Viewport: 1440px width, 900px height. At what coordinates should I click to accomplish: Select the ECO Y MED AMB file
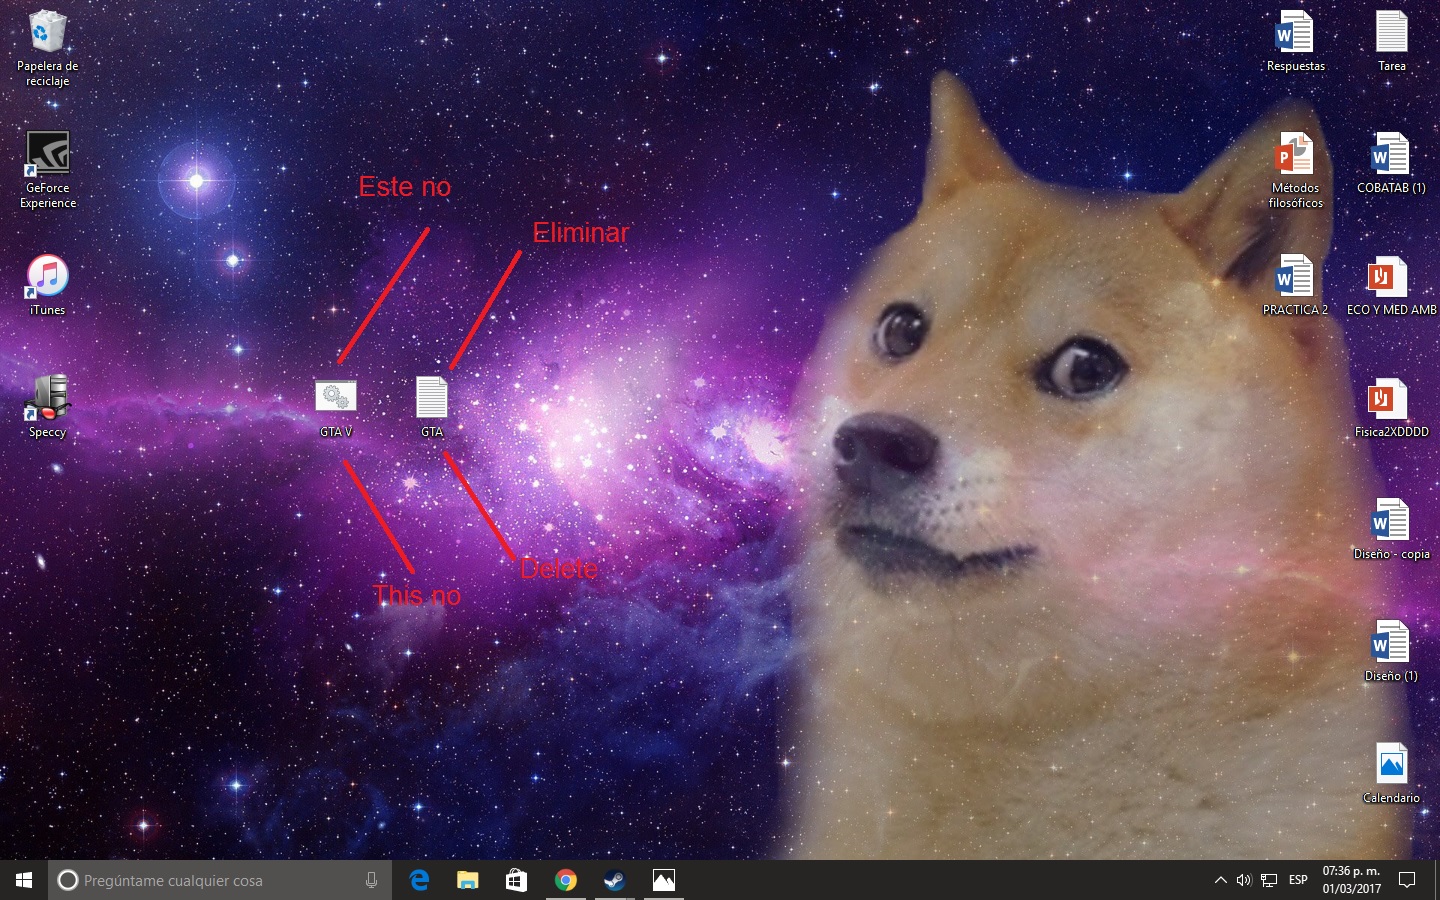pyautogui.click(x=1391, y=286)
